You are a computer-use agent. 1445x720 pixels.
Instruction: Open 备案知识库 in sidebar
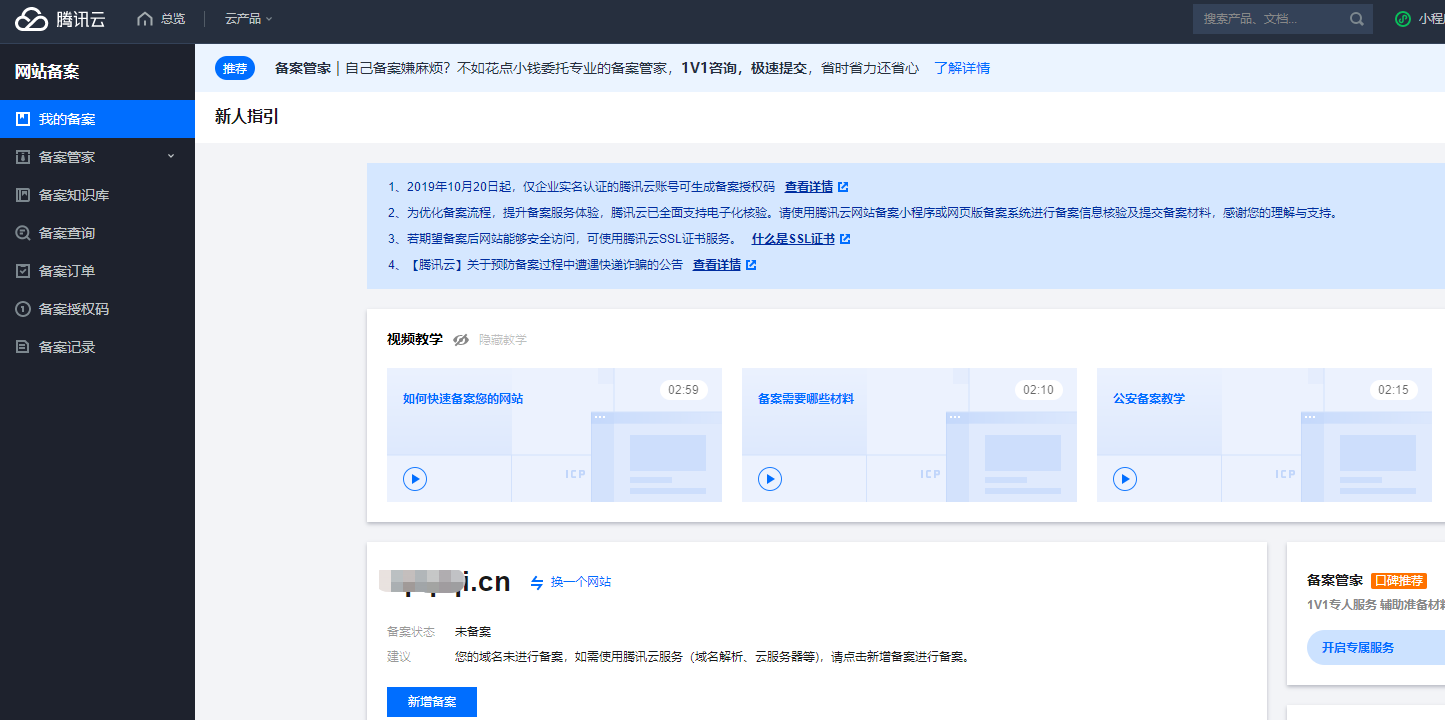(73, 195)
